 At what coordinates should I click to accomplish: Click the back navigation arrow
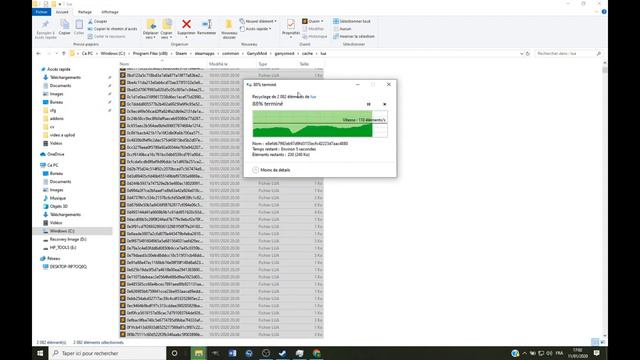click(39, 53)
